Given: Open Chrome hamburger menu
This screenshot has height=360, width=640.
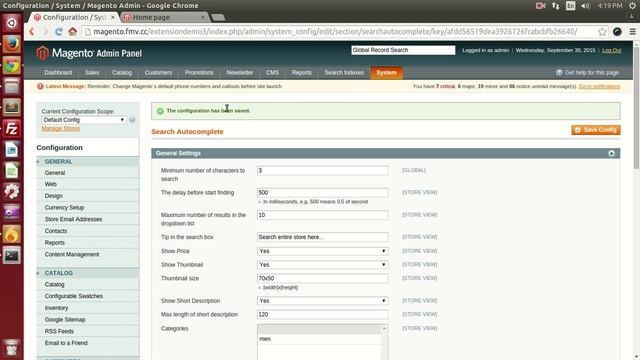Looking at the screenshot, I should click(632, 32).
